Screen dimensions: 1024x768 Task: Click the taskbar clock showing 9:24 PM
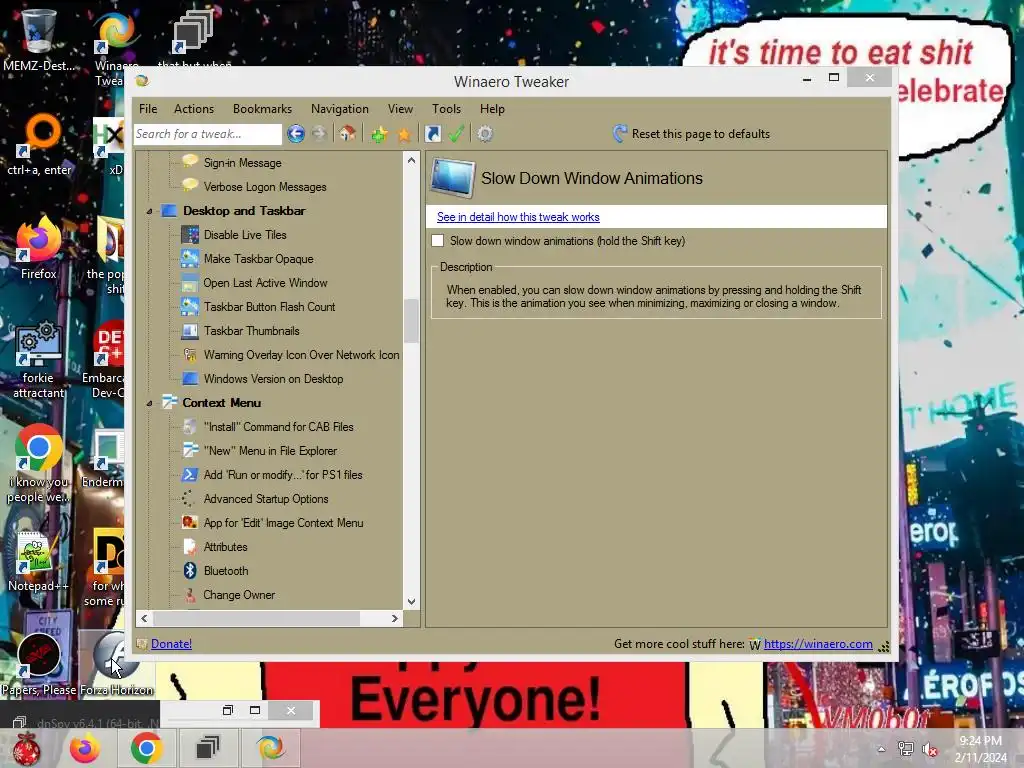coord(980,749)
